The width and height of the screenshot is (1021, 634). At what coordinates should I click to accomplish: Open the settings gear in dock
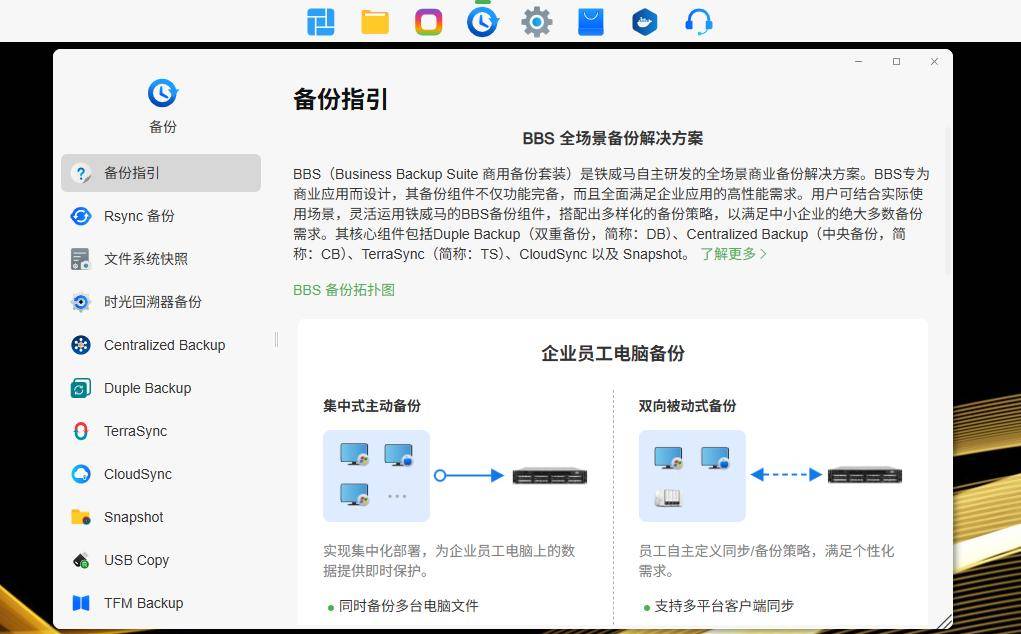click(537, 22)
